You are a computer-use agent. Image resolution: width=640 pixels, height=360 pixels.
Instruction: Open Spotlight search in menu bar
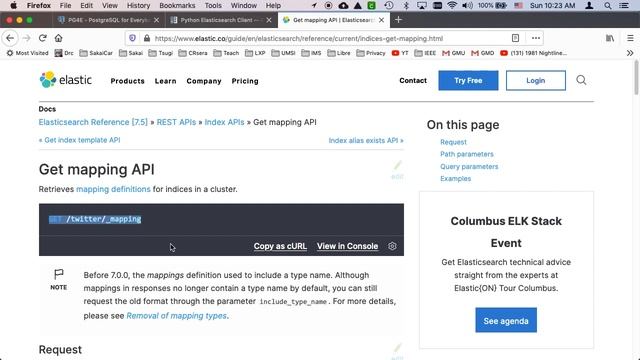(x=608, y=5)
